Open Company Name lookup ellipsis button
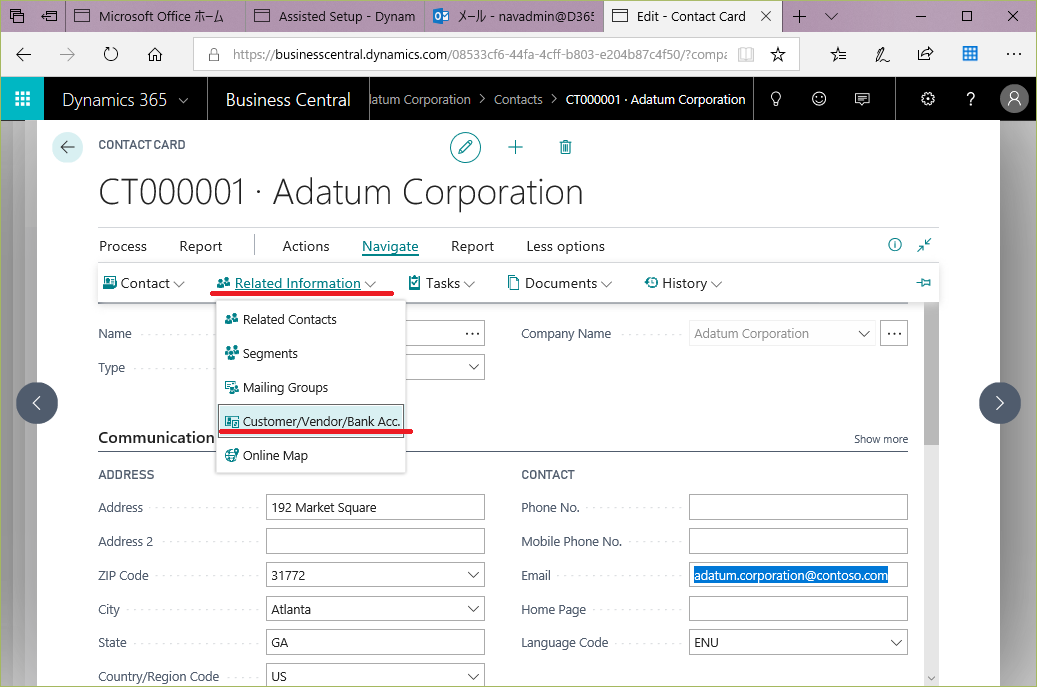 point(894,333)
